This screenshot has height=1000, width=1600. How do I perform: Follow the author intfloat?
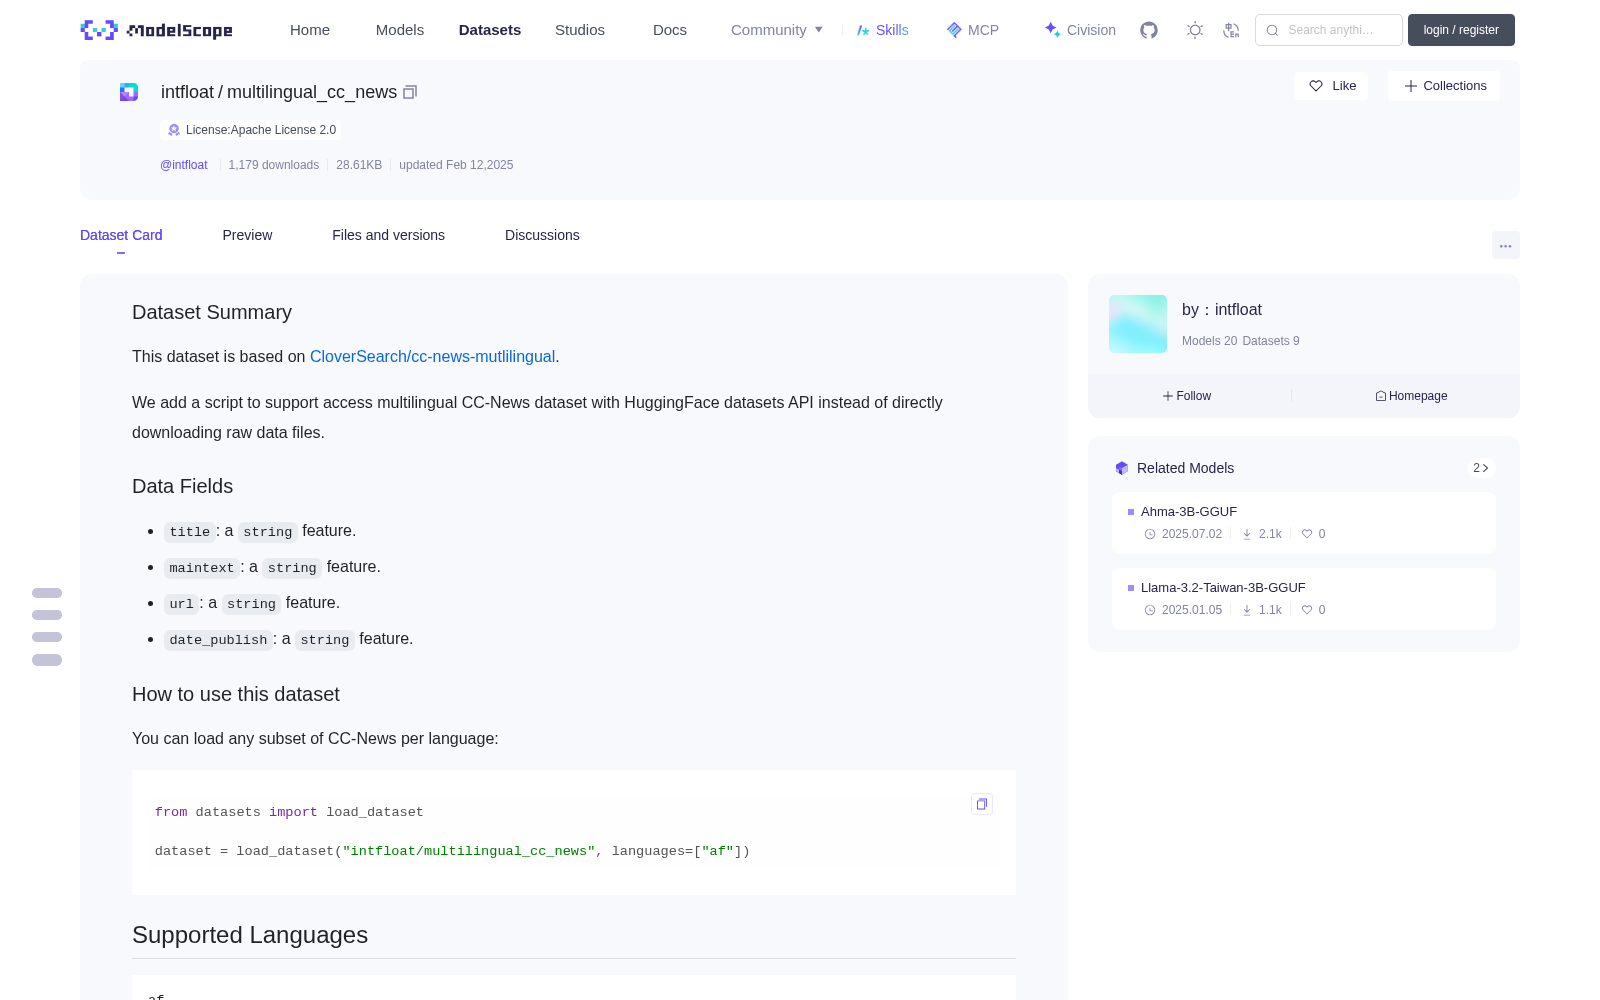[x=1187, y=396]
